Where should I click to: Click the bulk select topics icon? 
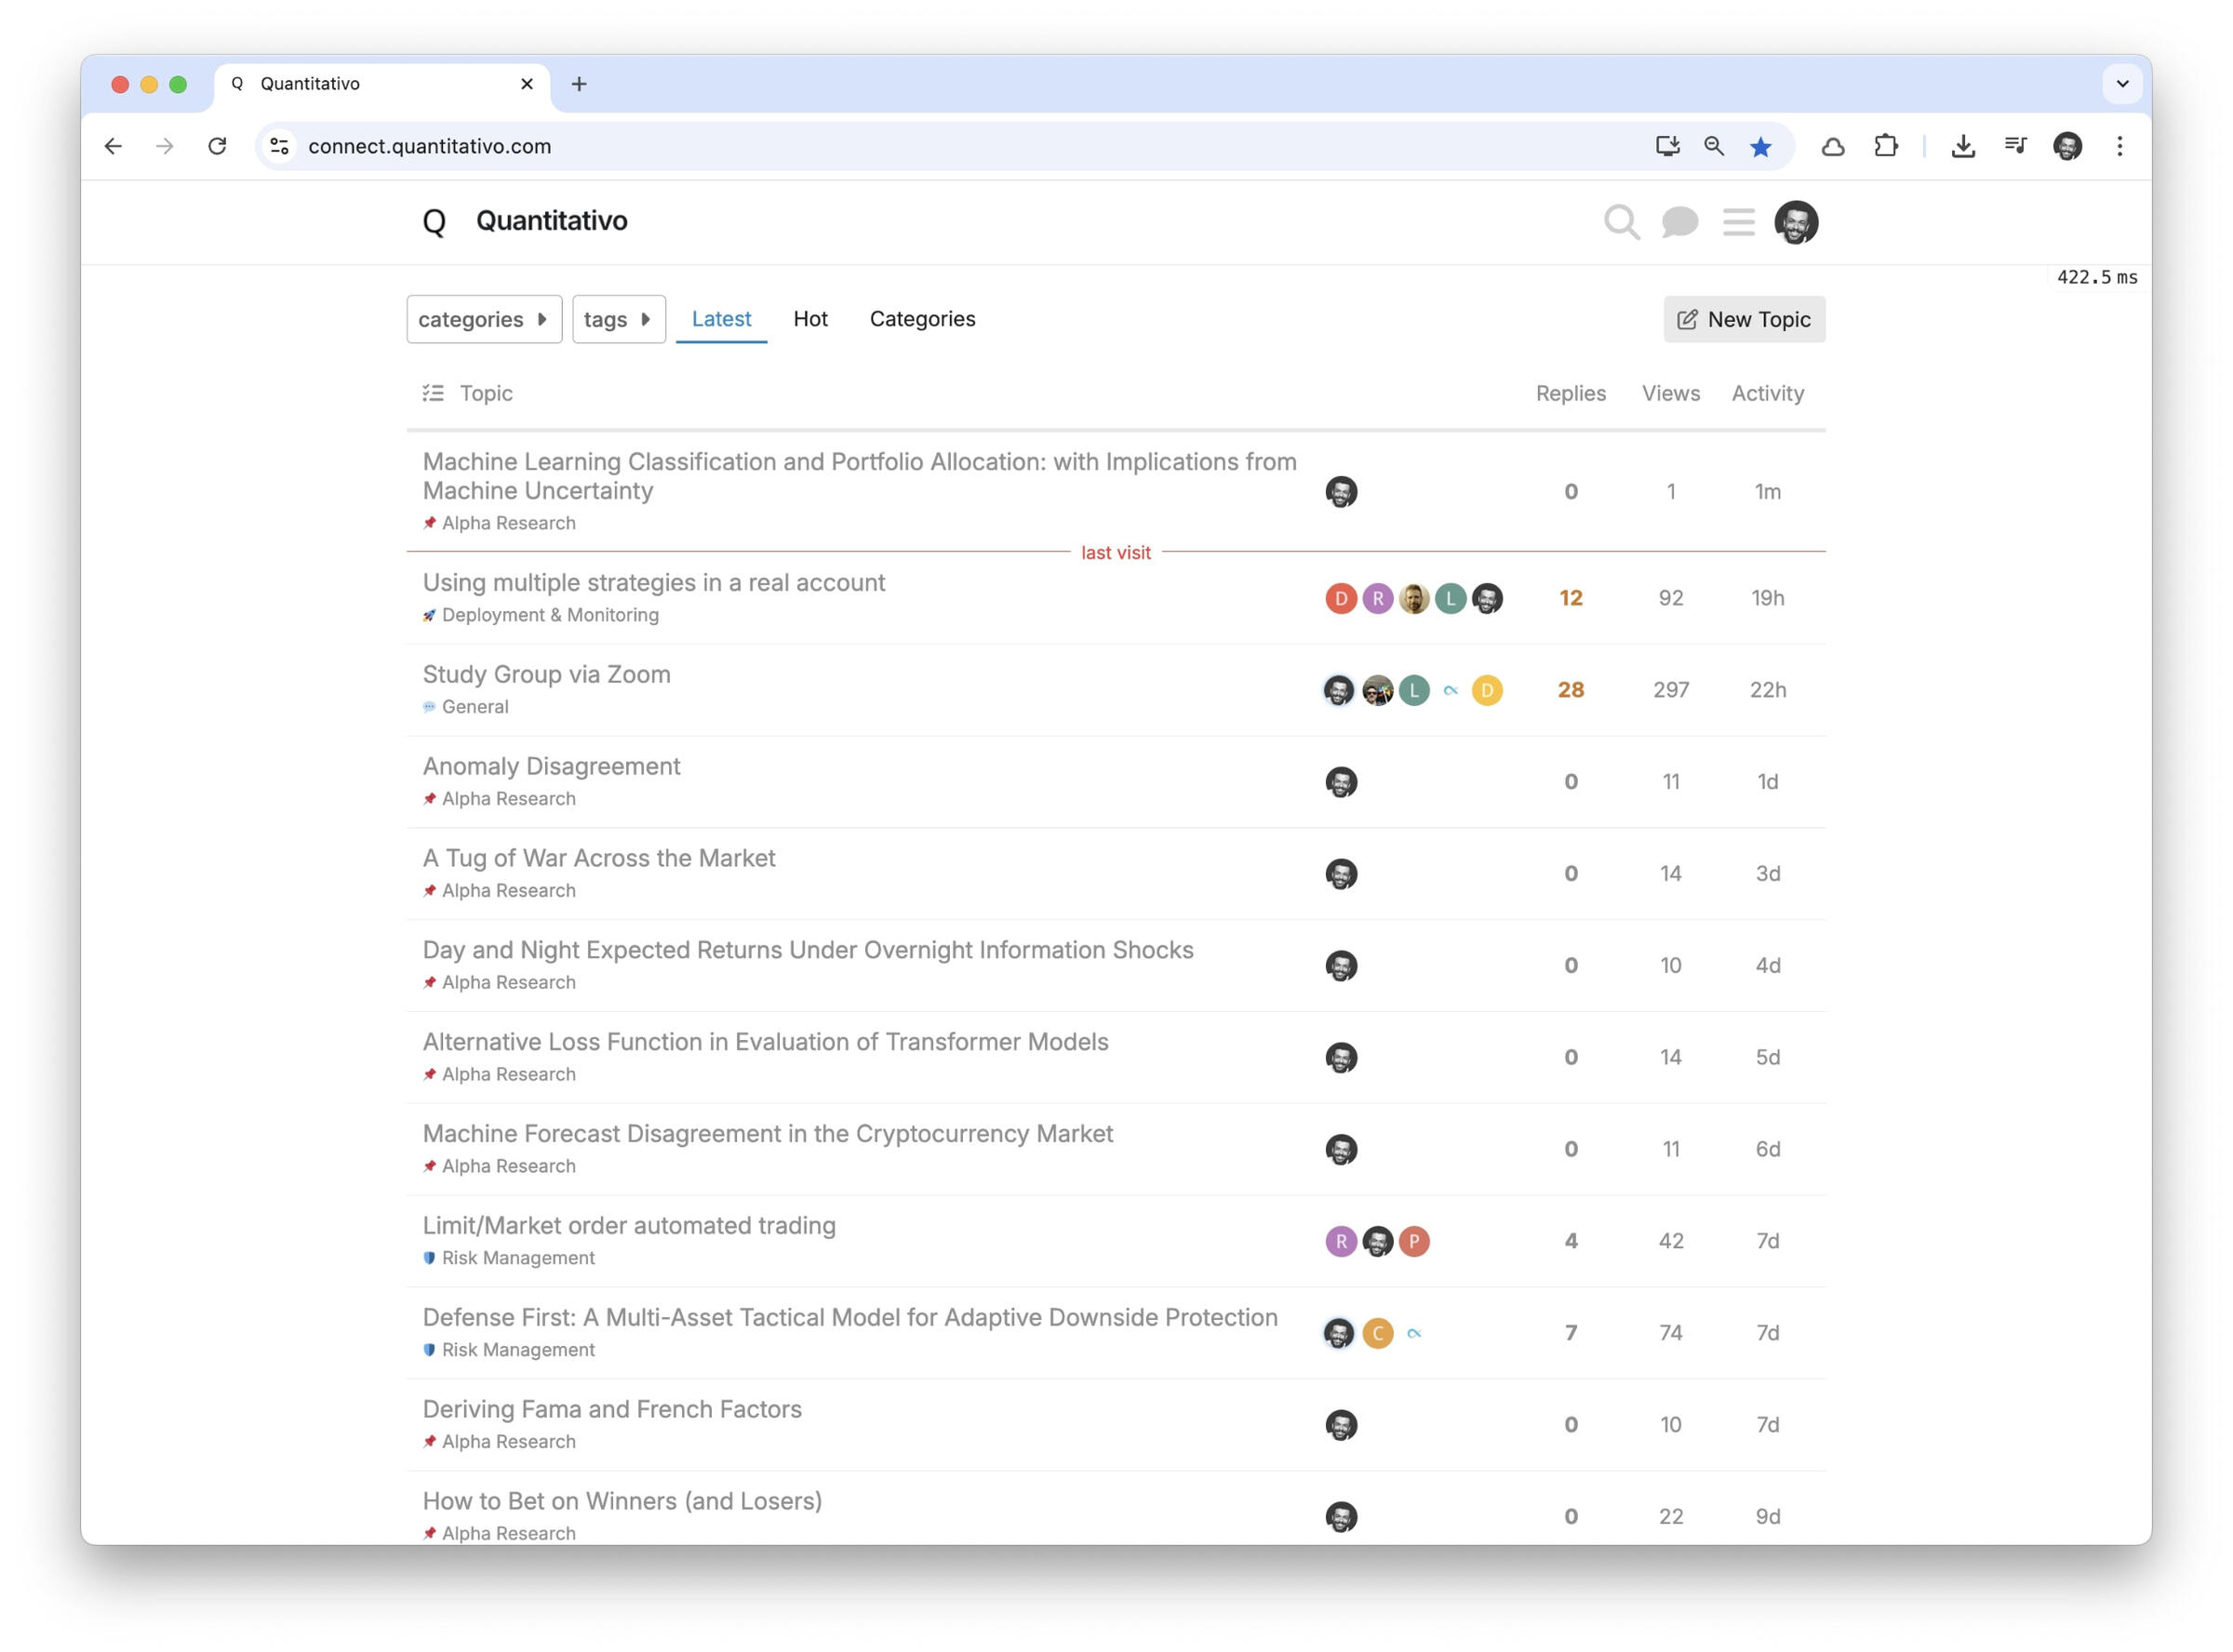[x=433, y=393]
